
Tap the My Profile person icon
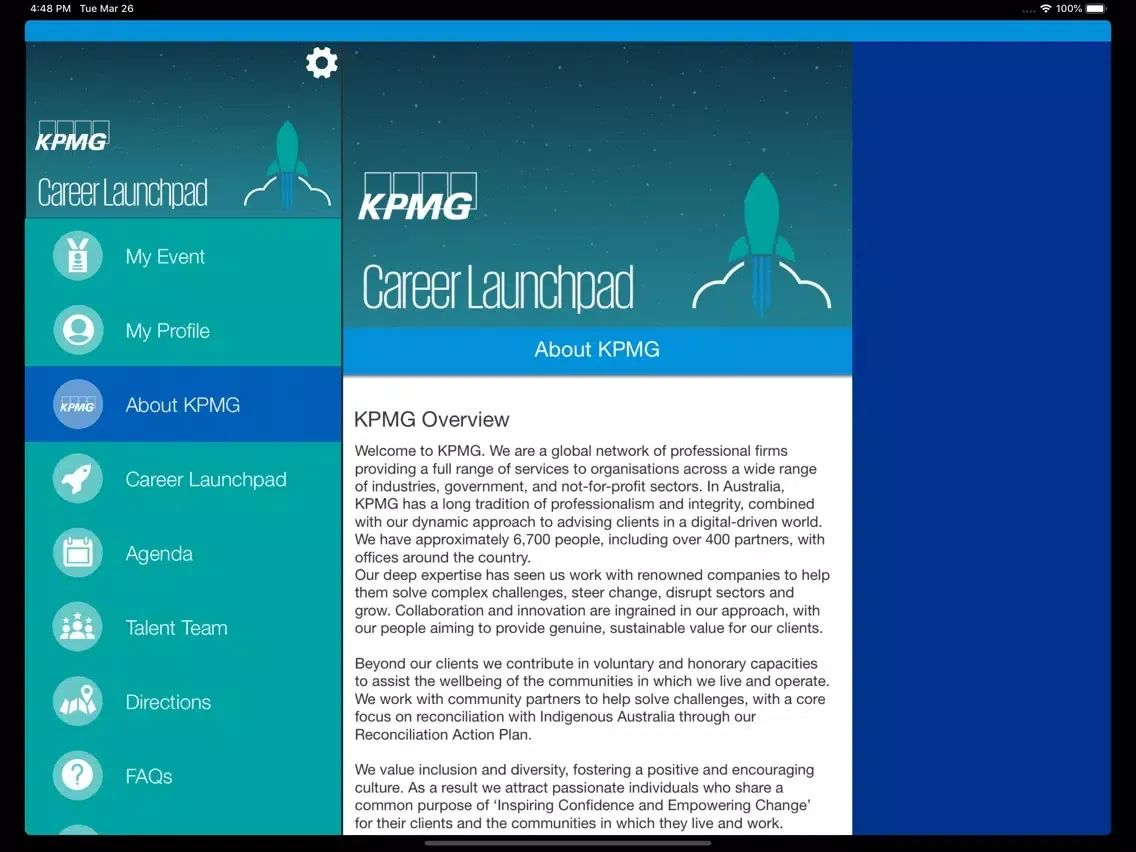click(x=78, y=330)
